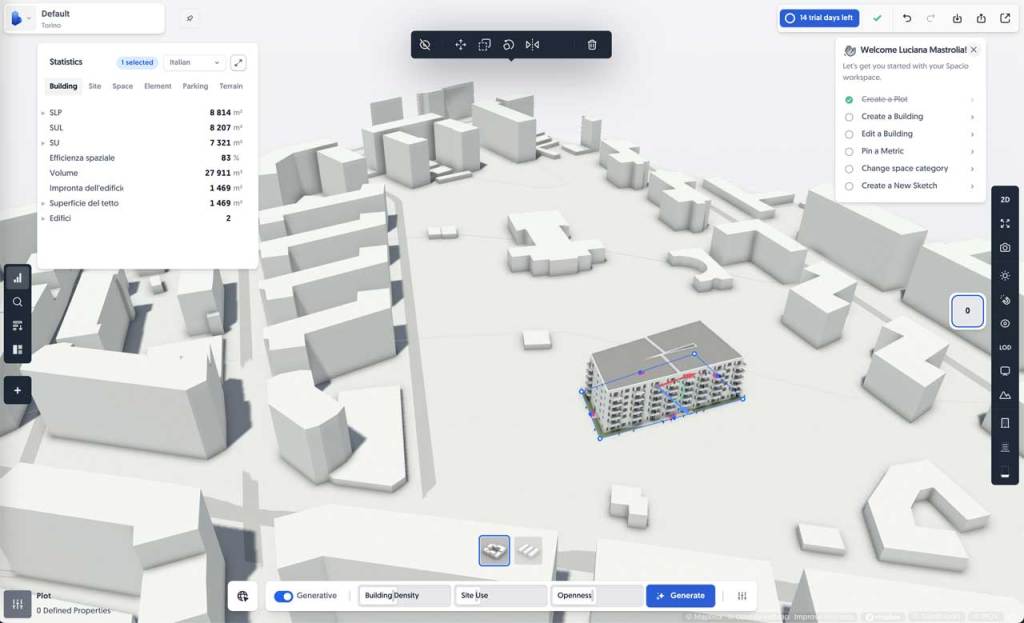
Task: Click the 14 trial days left badge
Action: coord(819,18)
